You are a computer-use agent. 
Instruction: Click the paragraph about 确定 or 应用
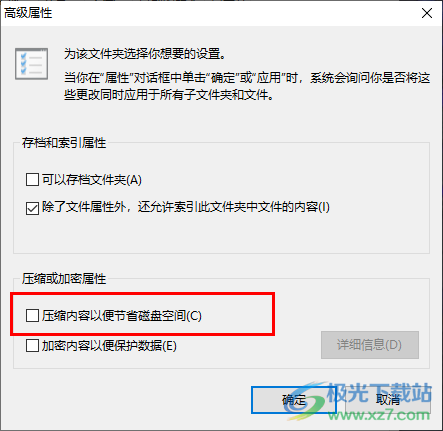tap(247, 86)
